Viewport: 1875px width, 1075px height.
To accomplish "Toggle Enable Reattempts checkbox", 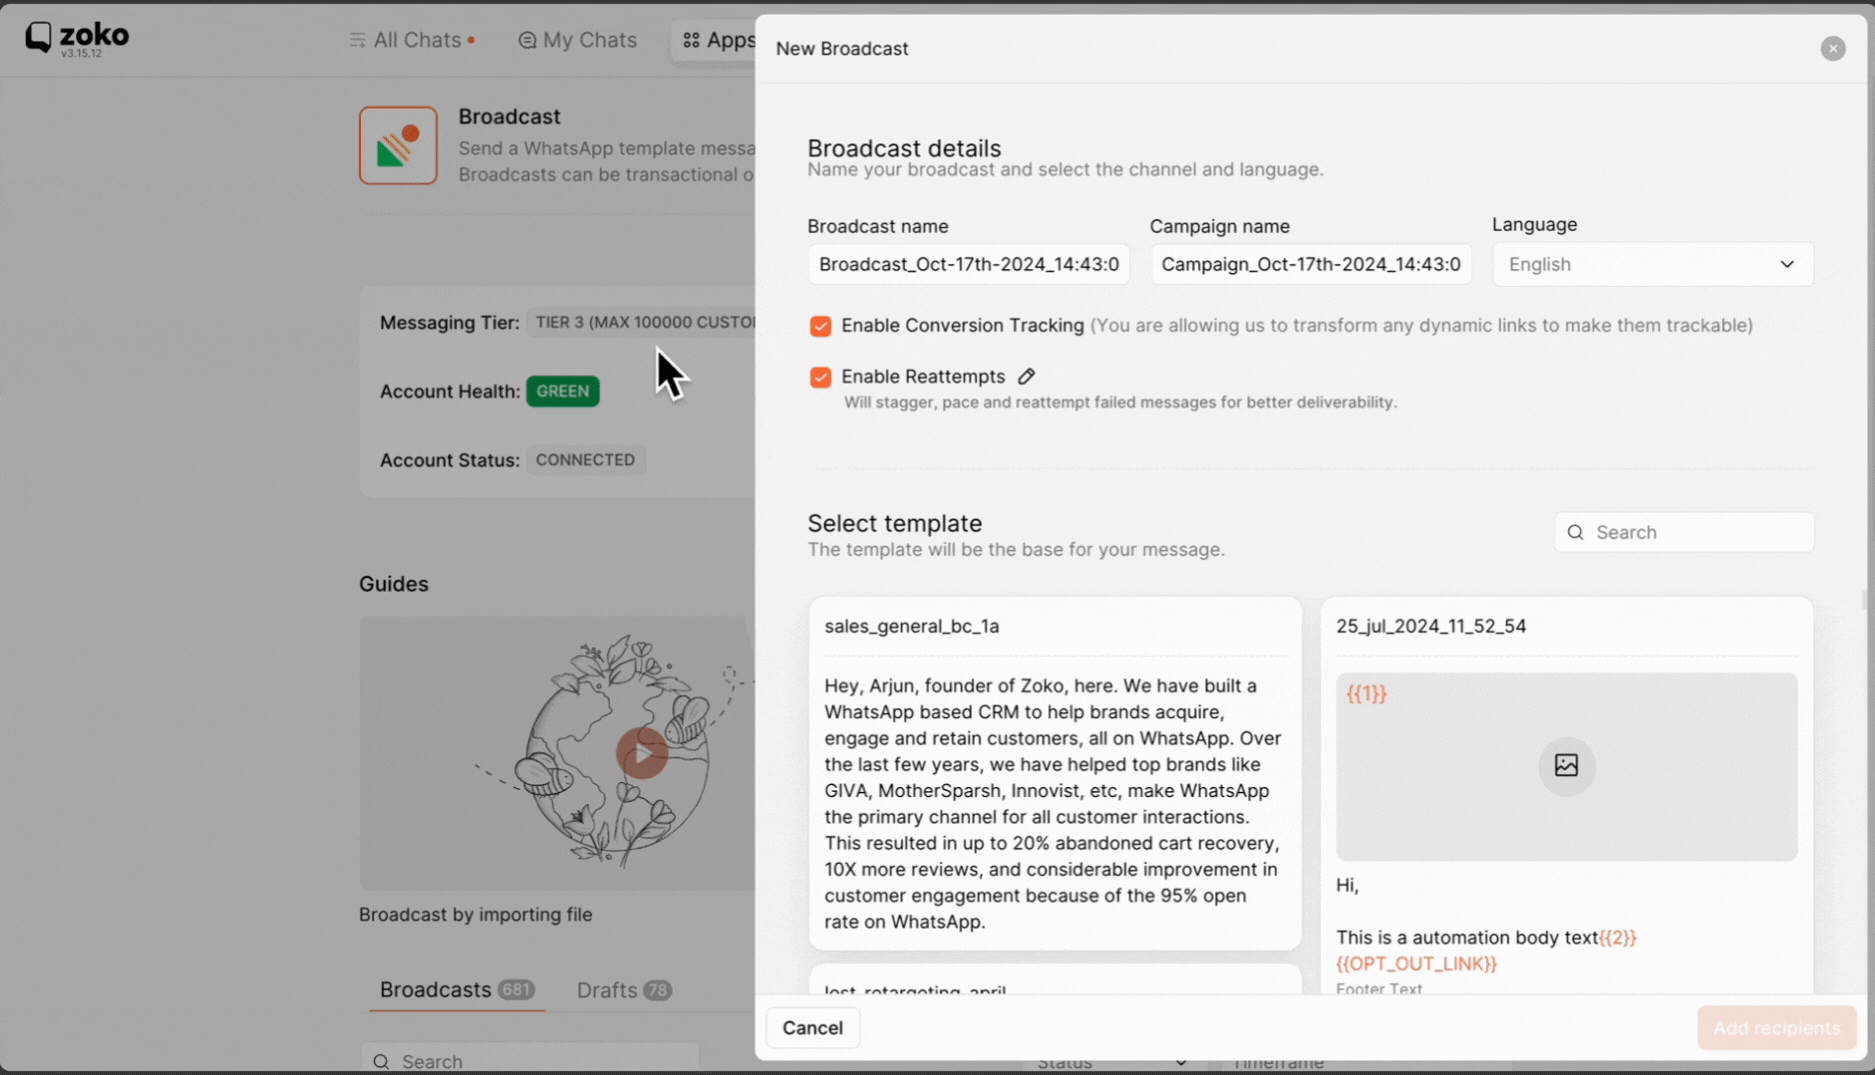I will coord(820,377).
